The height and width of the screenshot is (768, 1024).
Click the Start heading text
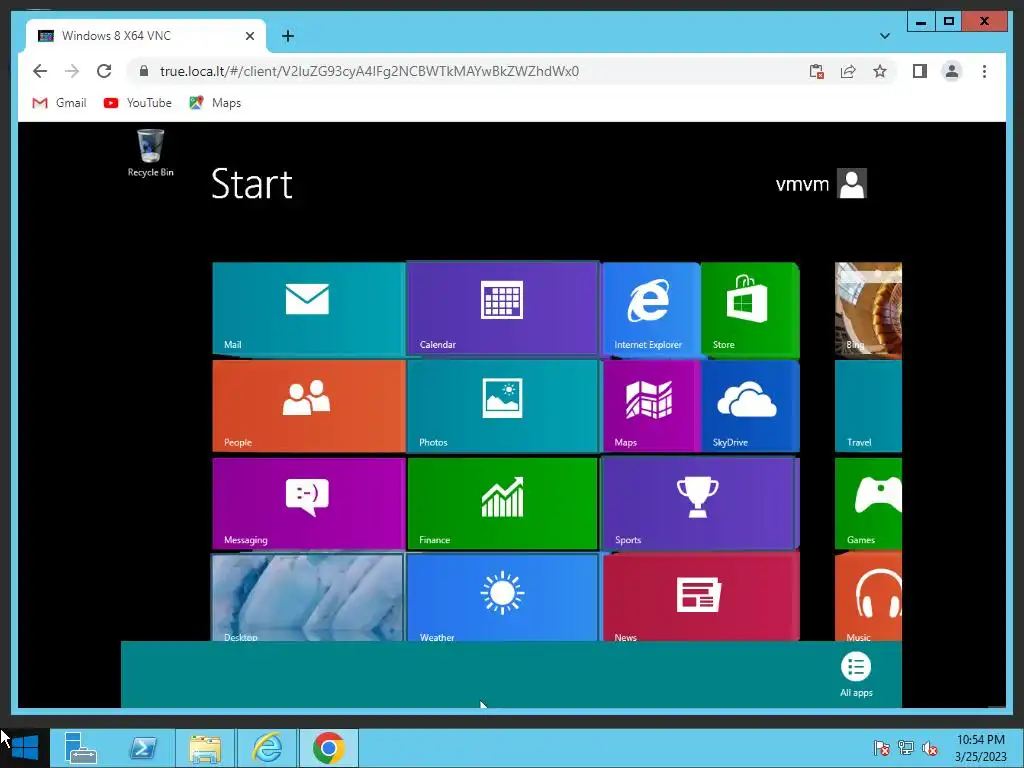tap(251, 184)
